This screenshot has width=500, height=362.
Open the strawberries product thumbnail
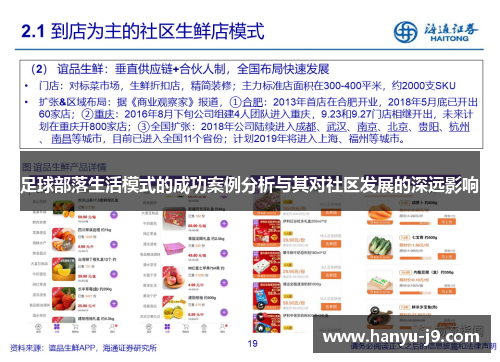64,299
